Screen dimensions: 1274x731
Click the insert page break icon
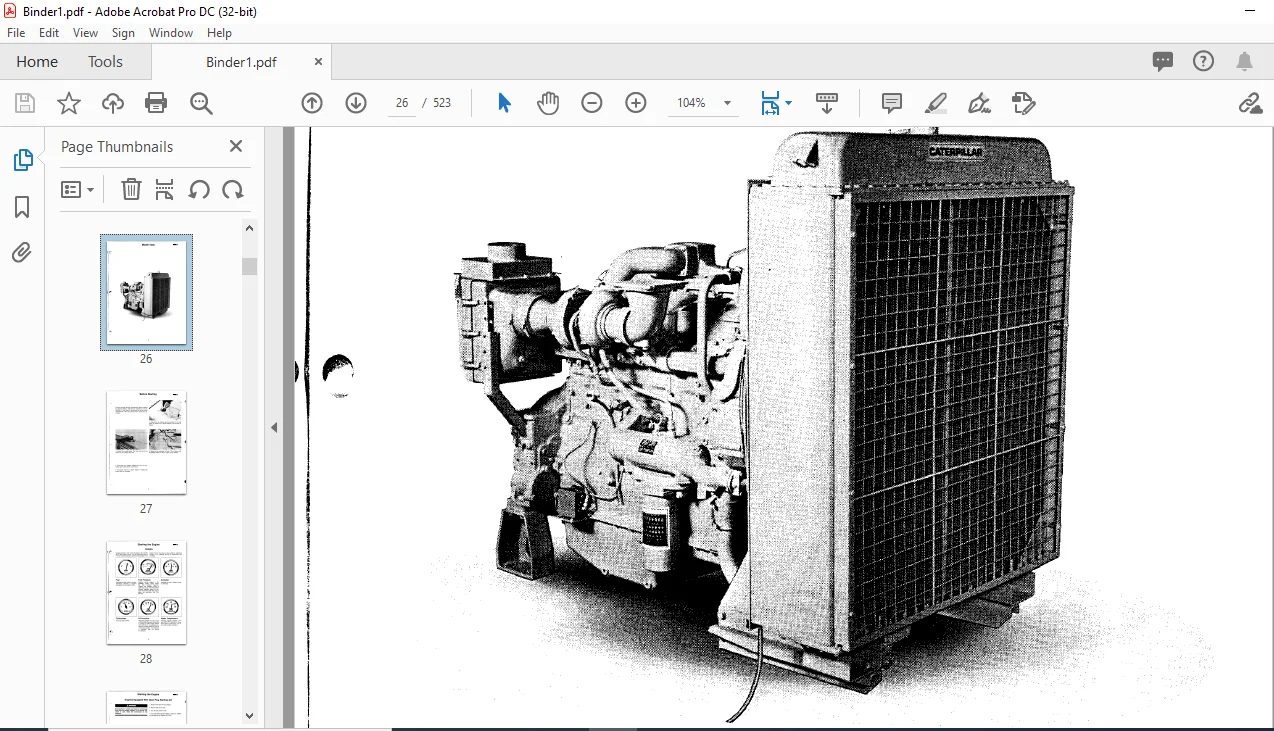click(165, 189)
